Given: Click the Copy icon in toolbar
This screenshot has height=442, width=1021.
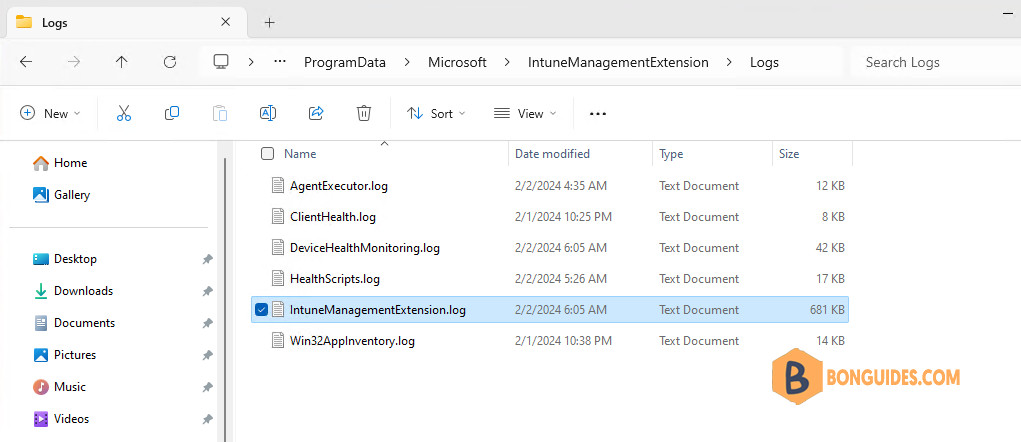Looking at the screenshot, I should (172, 113).
